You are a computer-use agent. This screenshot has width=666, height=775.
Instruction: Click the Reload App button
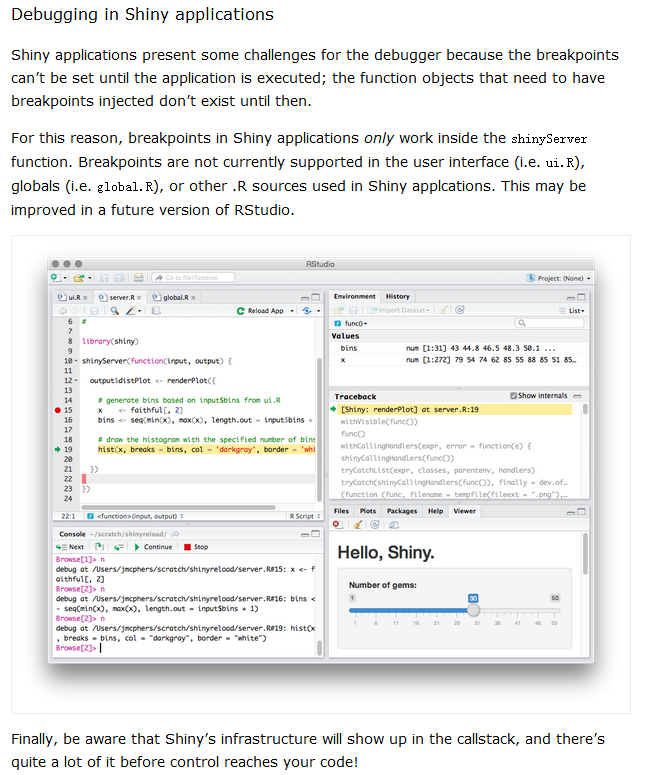[x=260, y=311]
